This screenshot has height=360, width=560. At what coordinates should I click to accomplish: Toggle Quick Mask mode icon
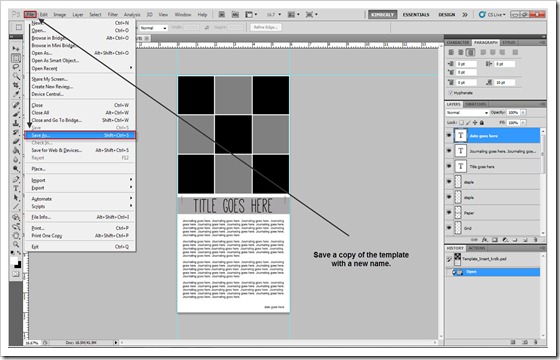tap(16, 274)
